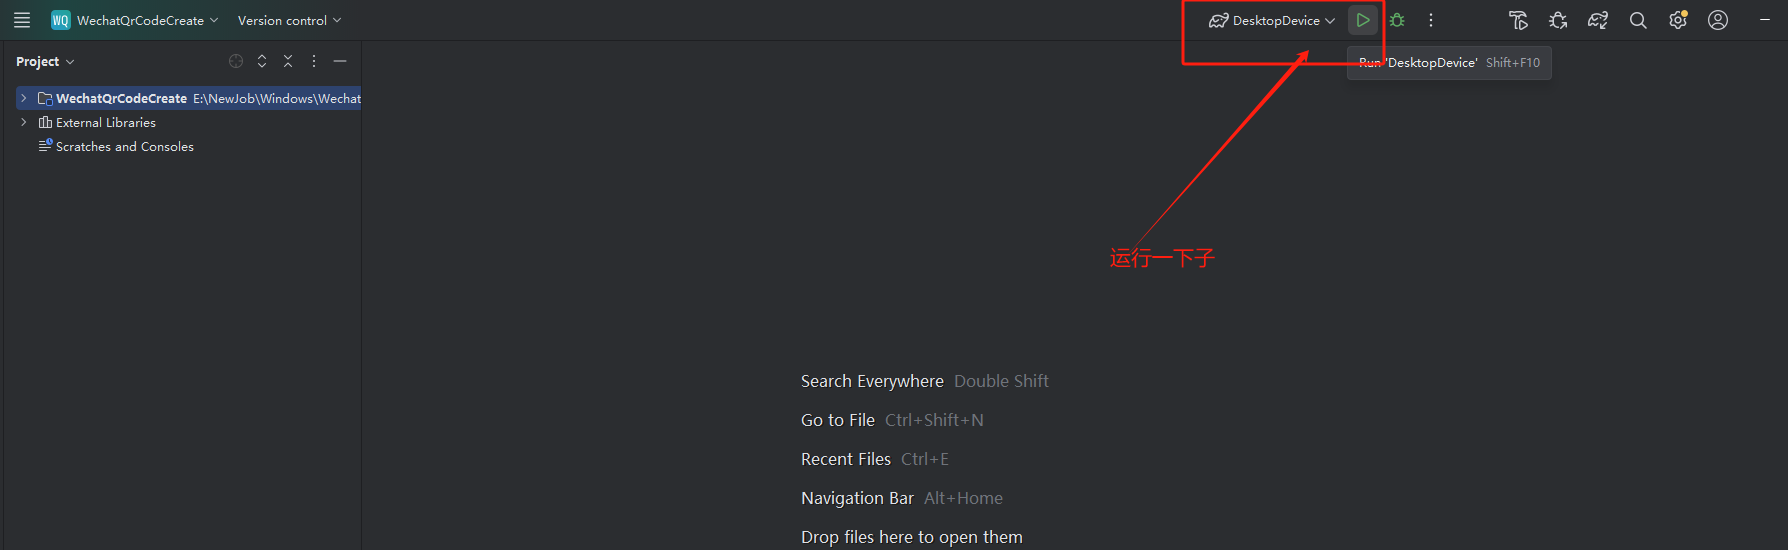This screenshot has height=550, width=1788.
Task: Open the Search Everywhere magnifier
Action: coord(1638,20)
